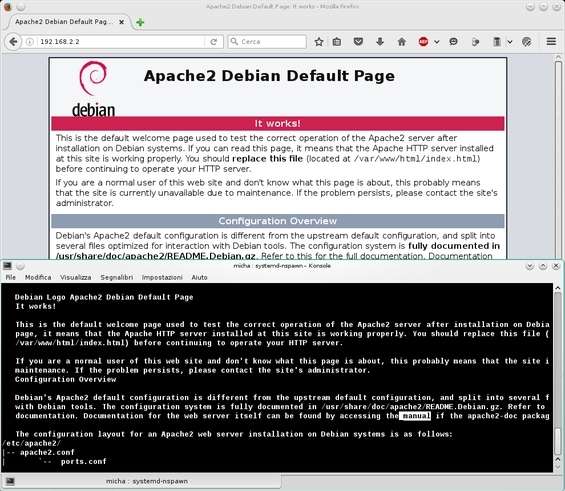Follow the highlighted manual link in terminal
Screen dimensions: 565x491
tap(416, 416)
